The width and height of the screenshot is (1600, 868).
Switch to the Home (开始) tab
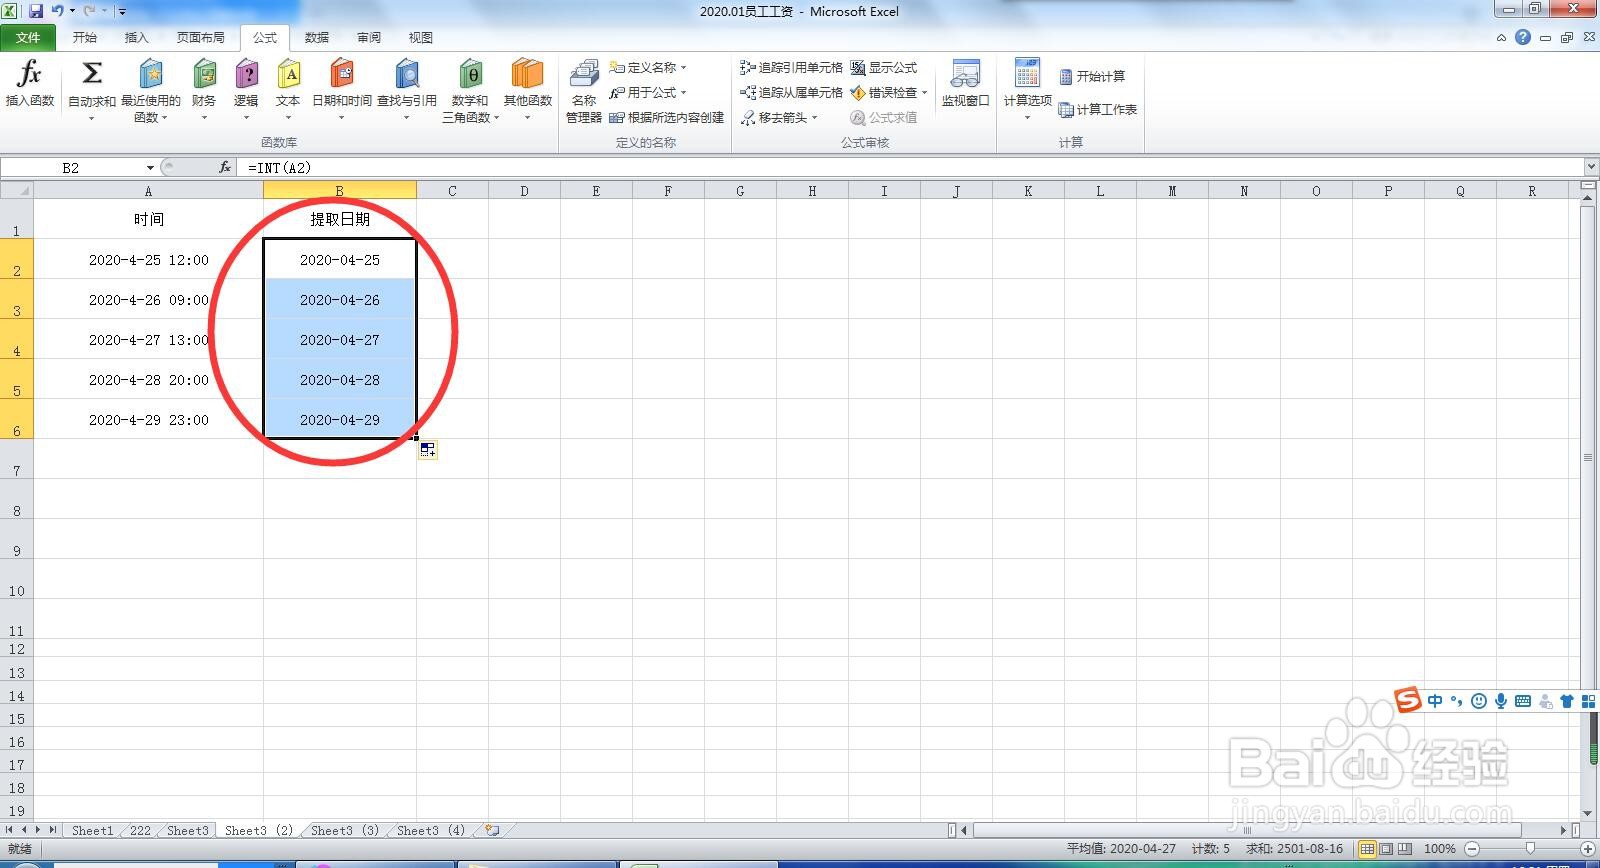85,37
